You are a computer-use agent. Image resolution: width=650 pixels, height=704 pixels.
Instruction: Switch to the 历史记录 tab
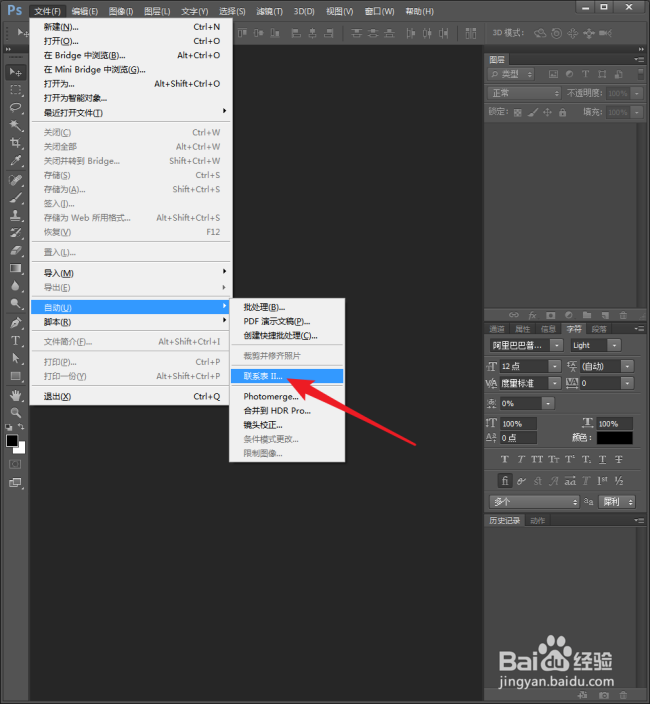point(505,520)
